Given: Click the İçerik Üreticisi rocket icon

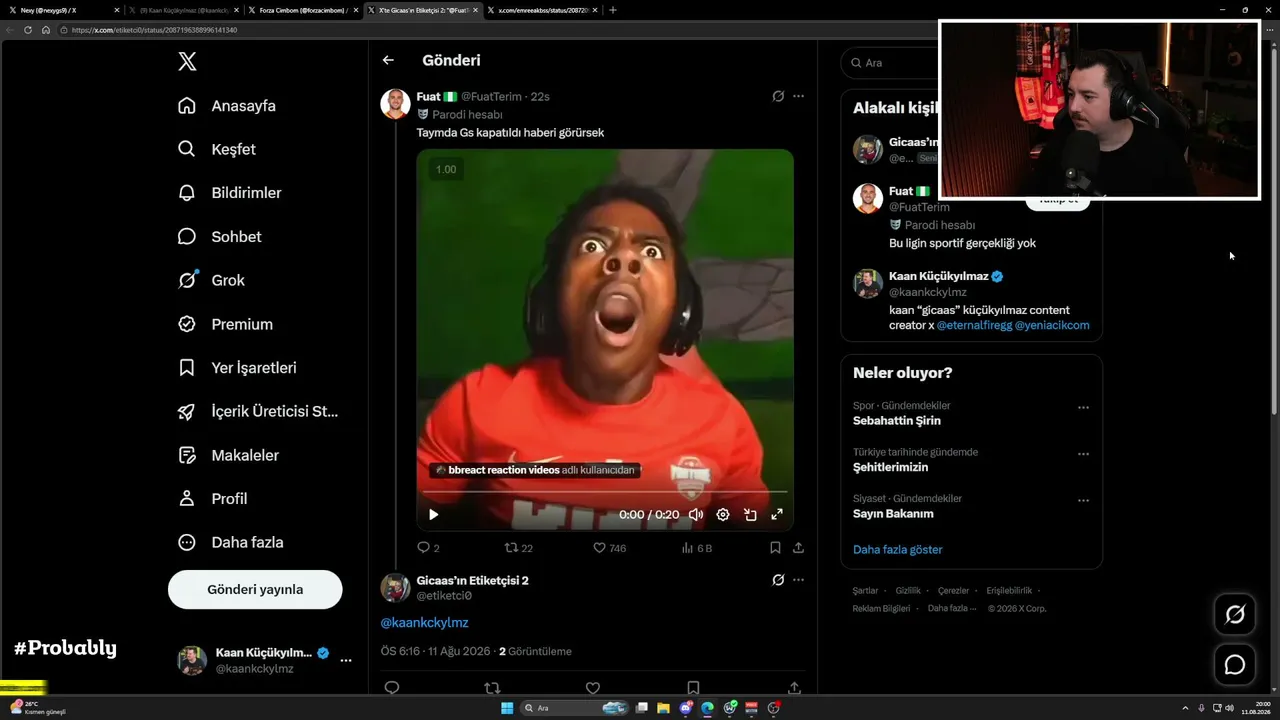Looking at the screenshot, I should pos(187,411).
